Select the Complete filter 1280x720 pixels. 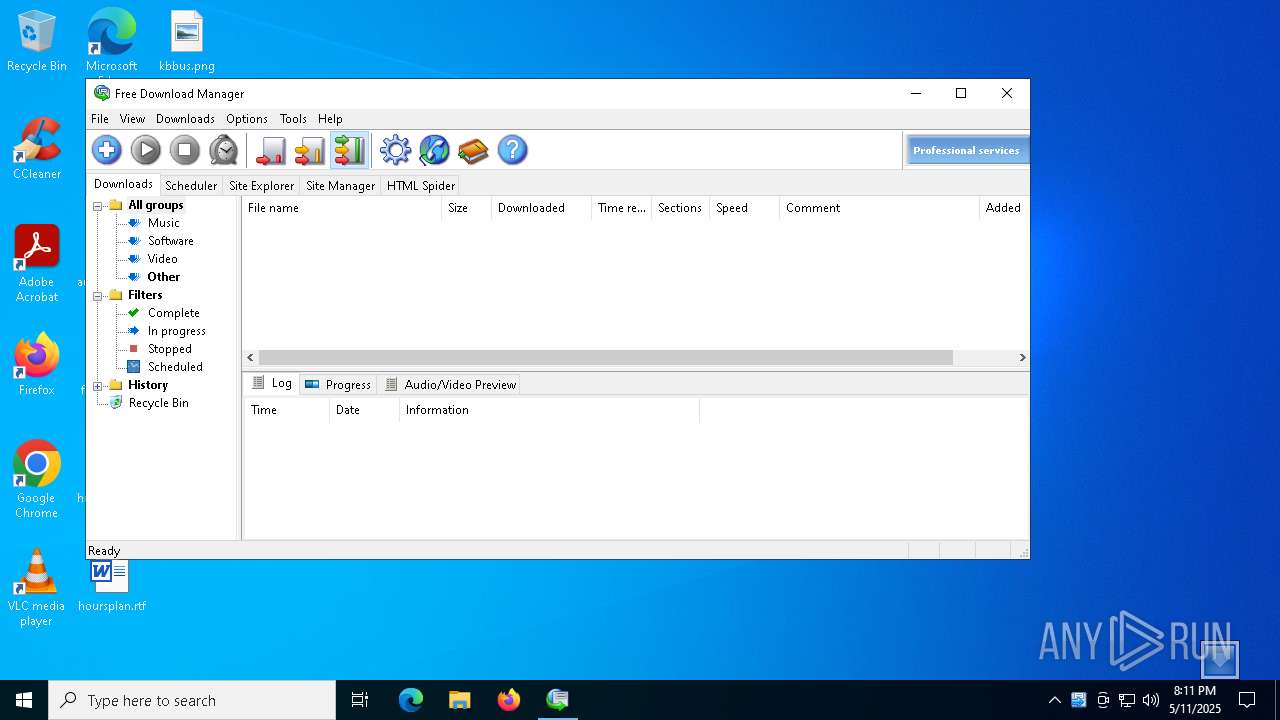pyautogui.click(x=174, y=313)
